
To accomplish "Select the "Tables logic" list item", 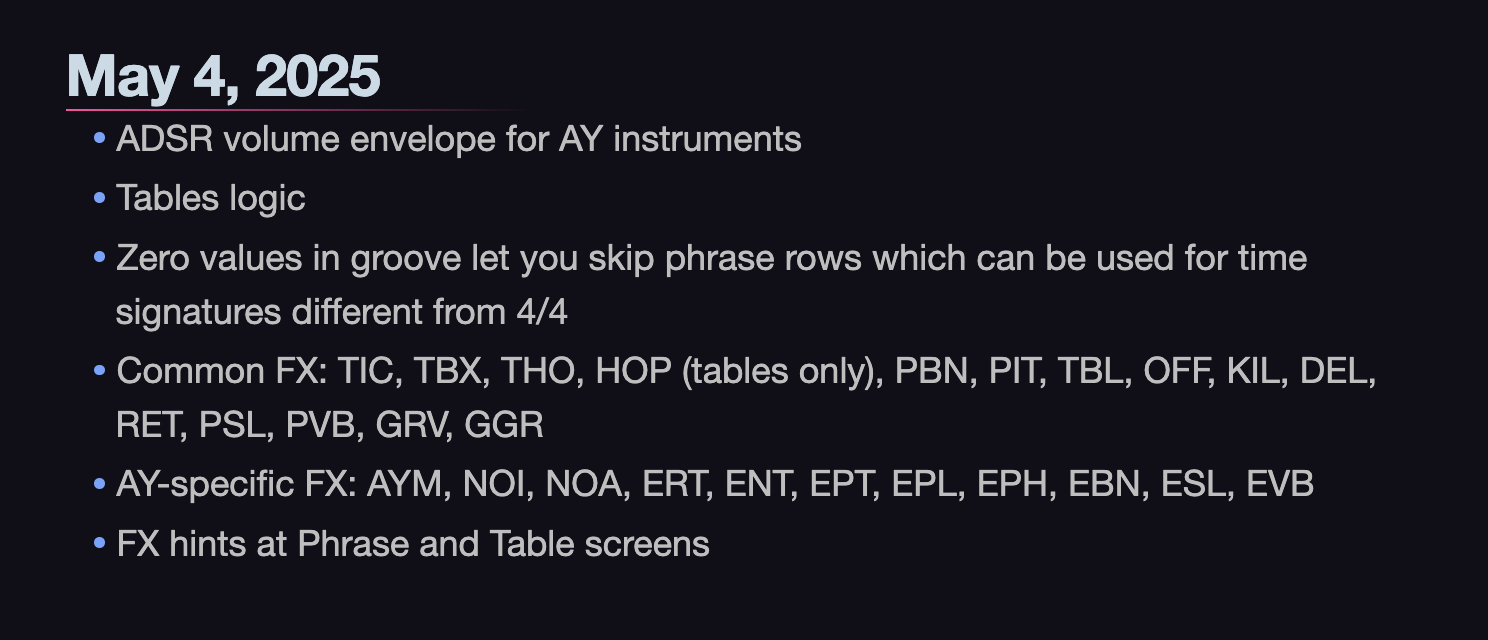I will pos(210,198).
